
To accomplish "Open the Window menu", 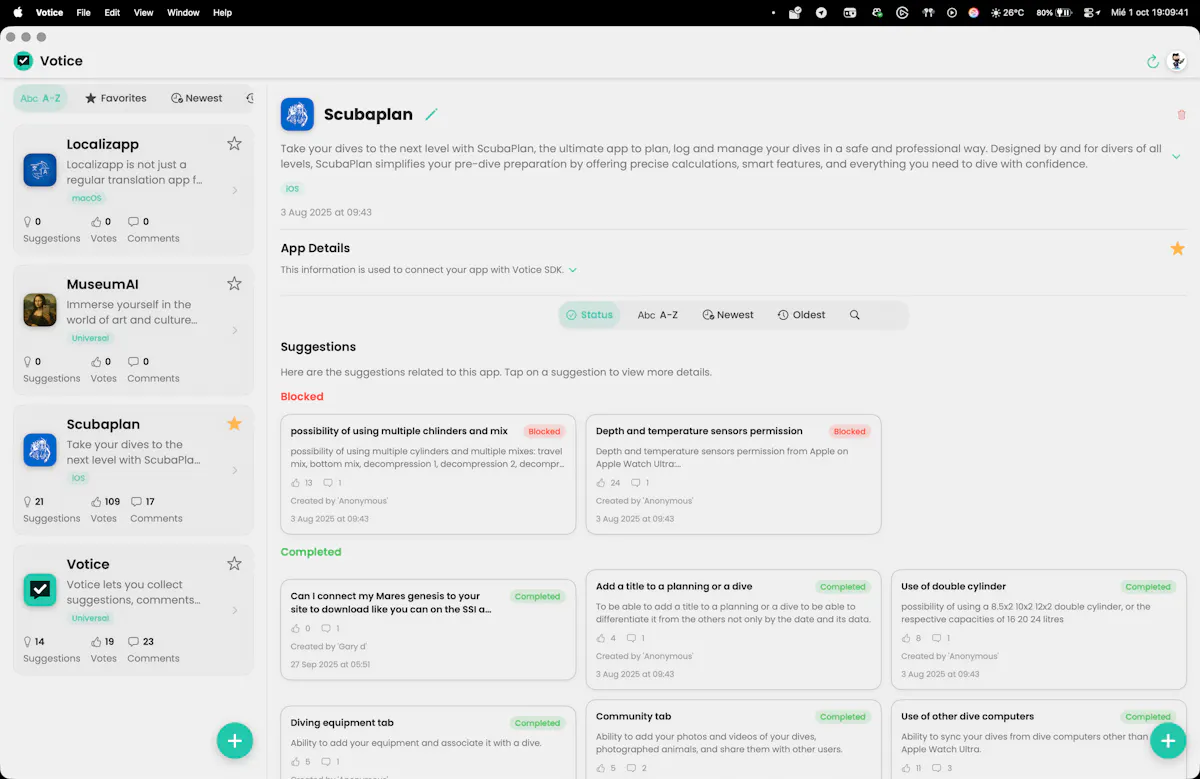I will [183, 13].
